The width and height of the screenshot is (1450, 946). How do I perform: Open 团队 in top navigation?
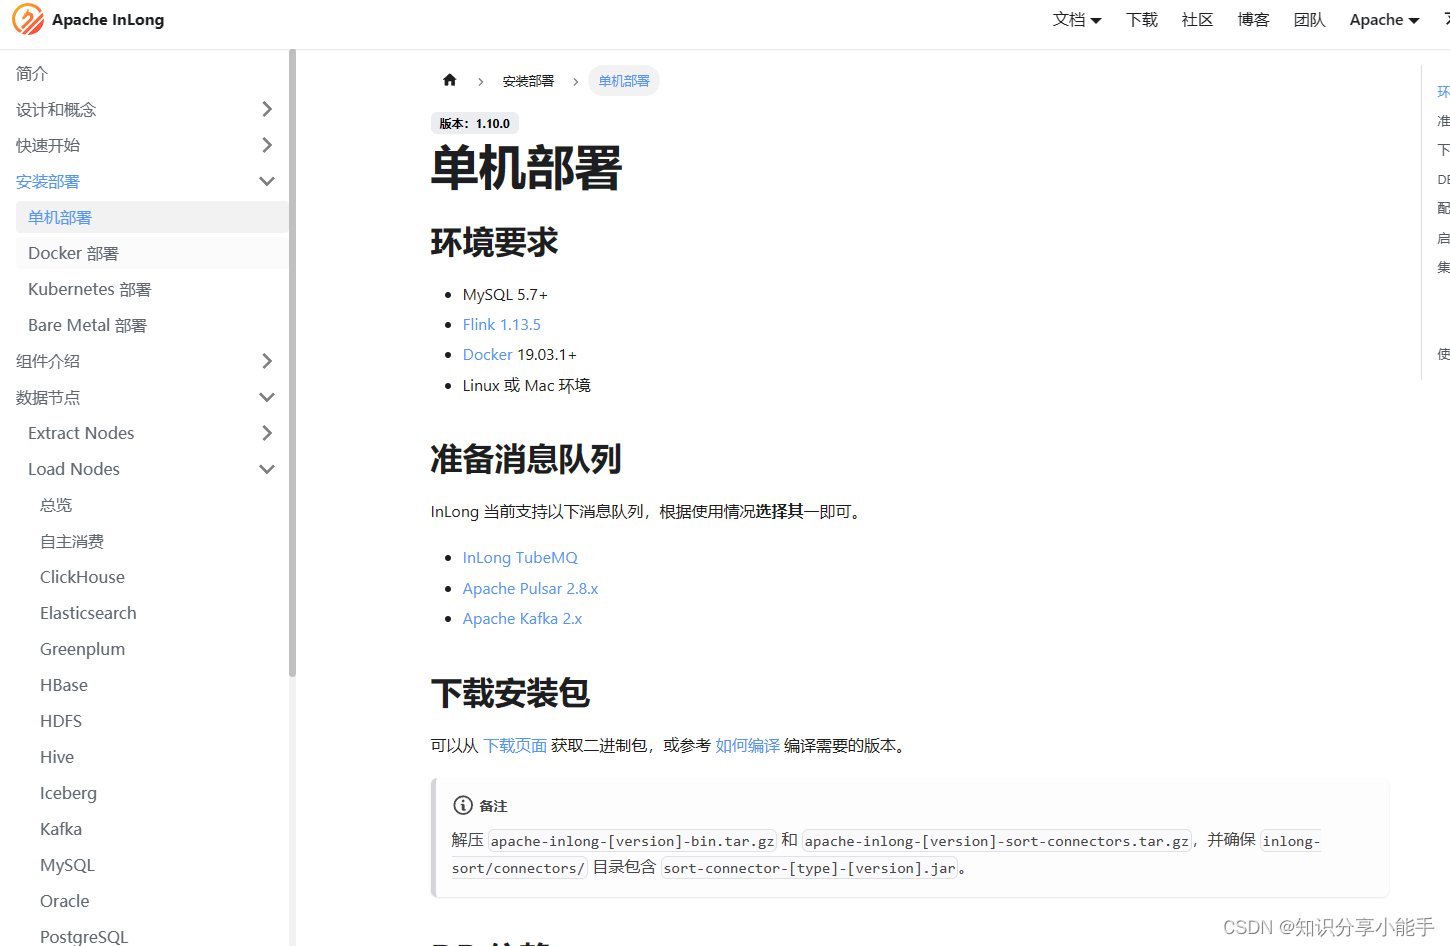(x=1309, y=20)
